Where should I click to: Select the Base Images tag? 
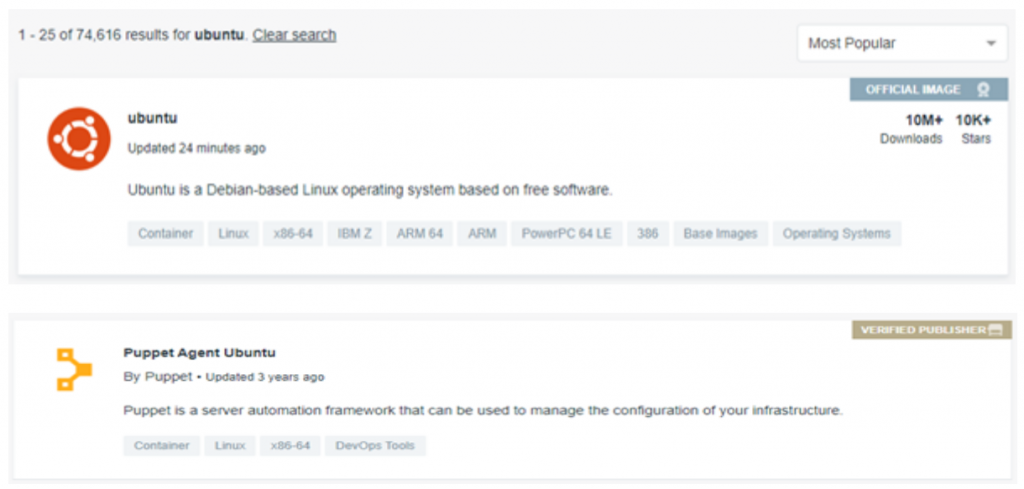(x=720, y=234)
